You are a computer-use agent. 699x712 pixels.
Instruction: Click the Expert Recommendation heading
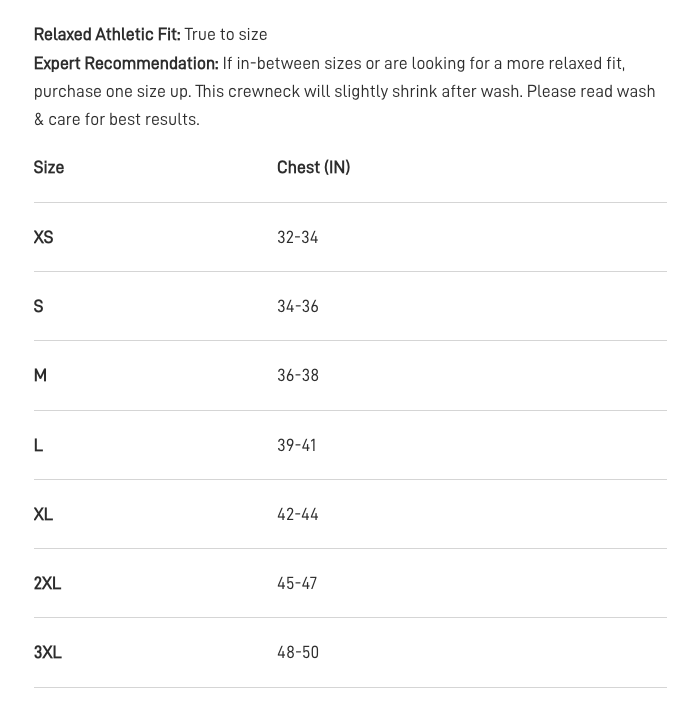click(x=126, y=63)
